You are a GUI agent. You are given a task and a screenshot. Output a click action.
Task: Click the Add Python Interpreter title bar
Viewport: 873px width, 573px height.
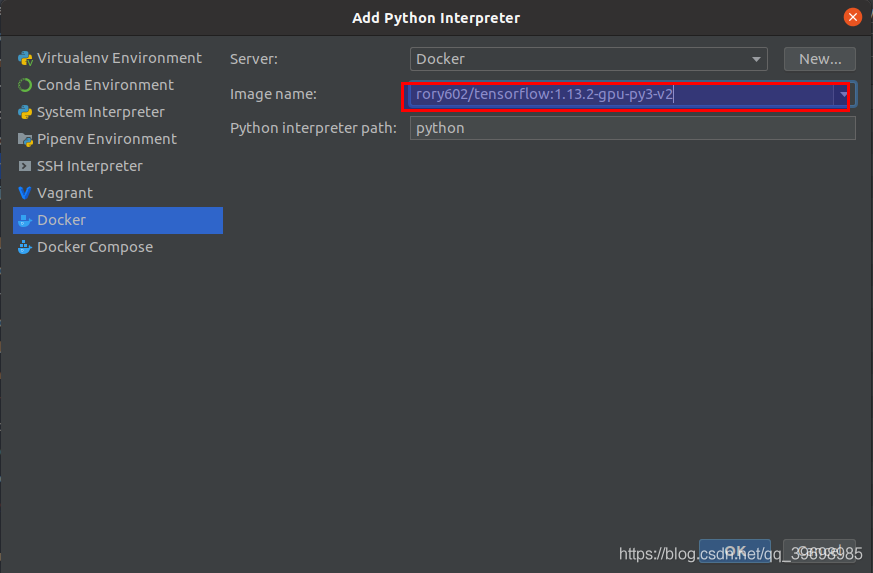pyautogui.click(x=436, y=18)
